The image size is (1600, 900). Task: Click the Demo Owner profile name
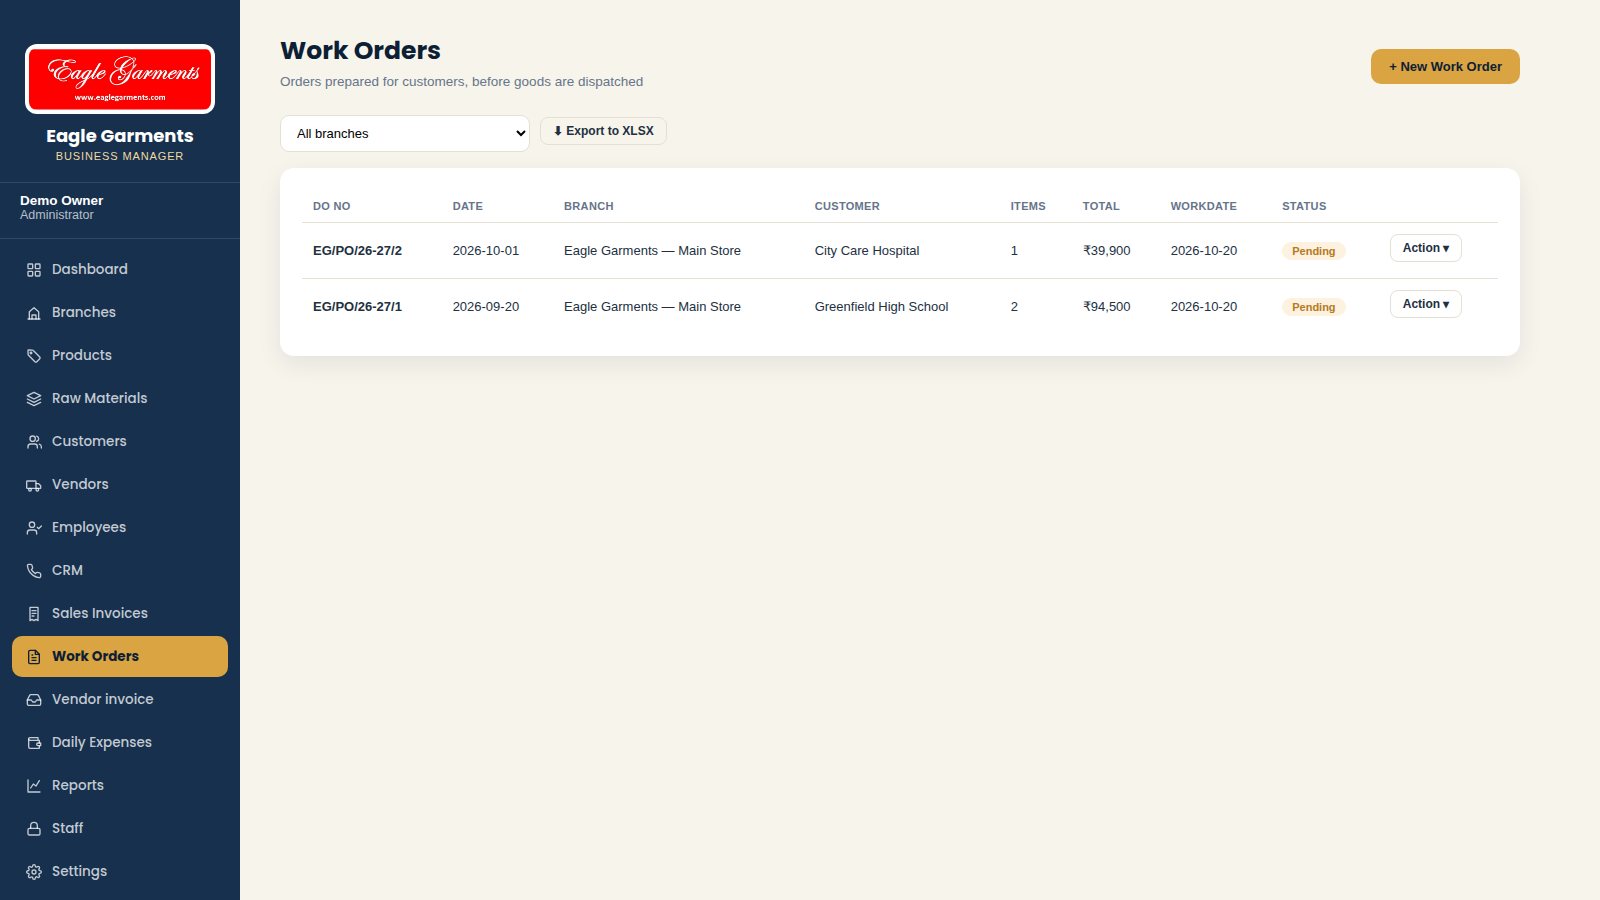tap(61, 200)
